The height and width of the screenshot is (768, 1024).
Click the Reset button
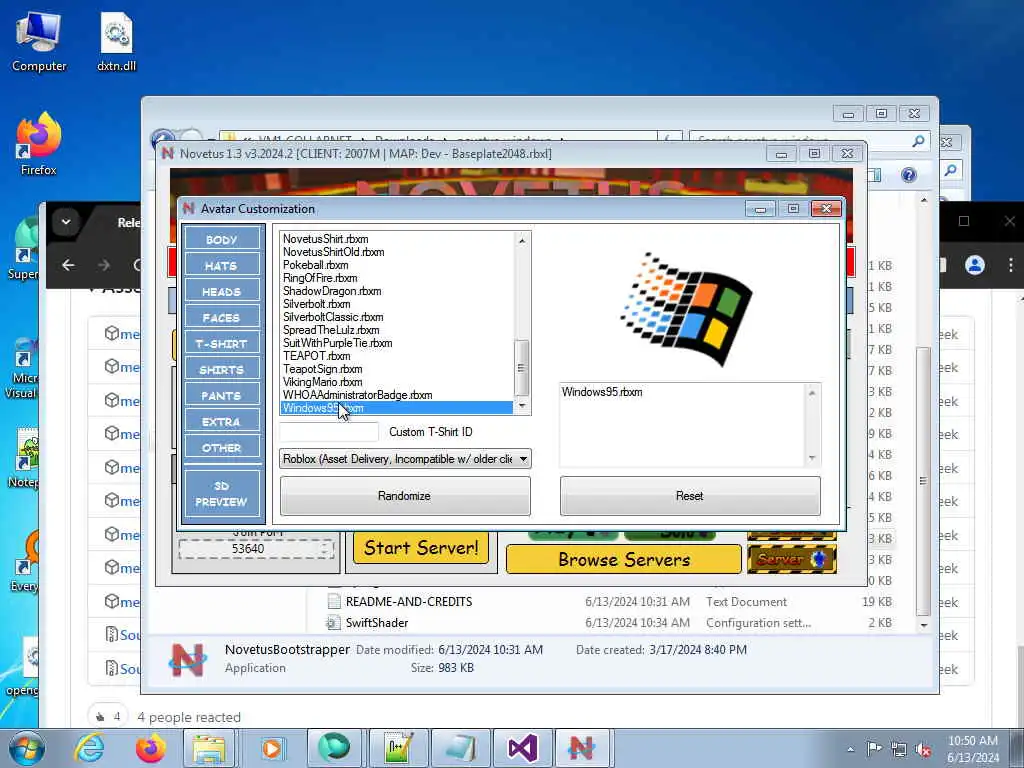(690, 496)
